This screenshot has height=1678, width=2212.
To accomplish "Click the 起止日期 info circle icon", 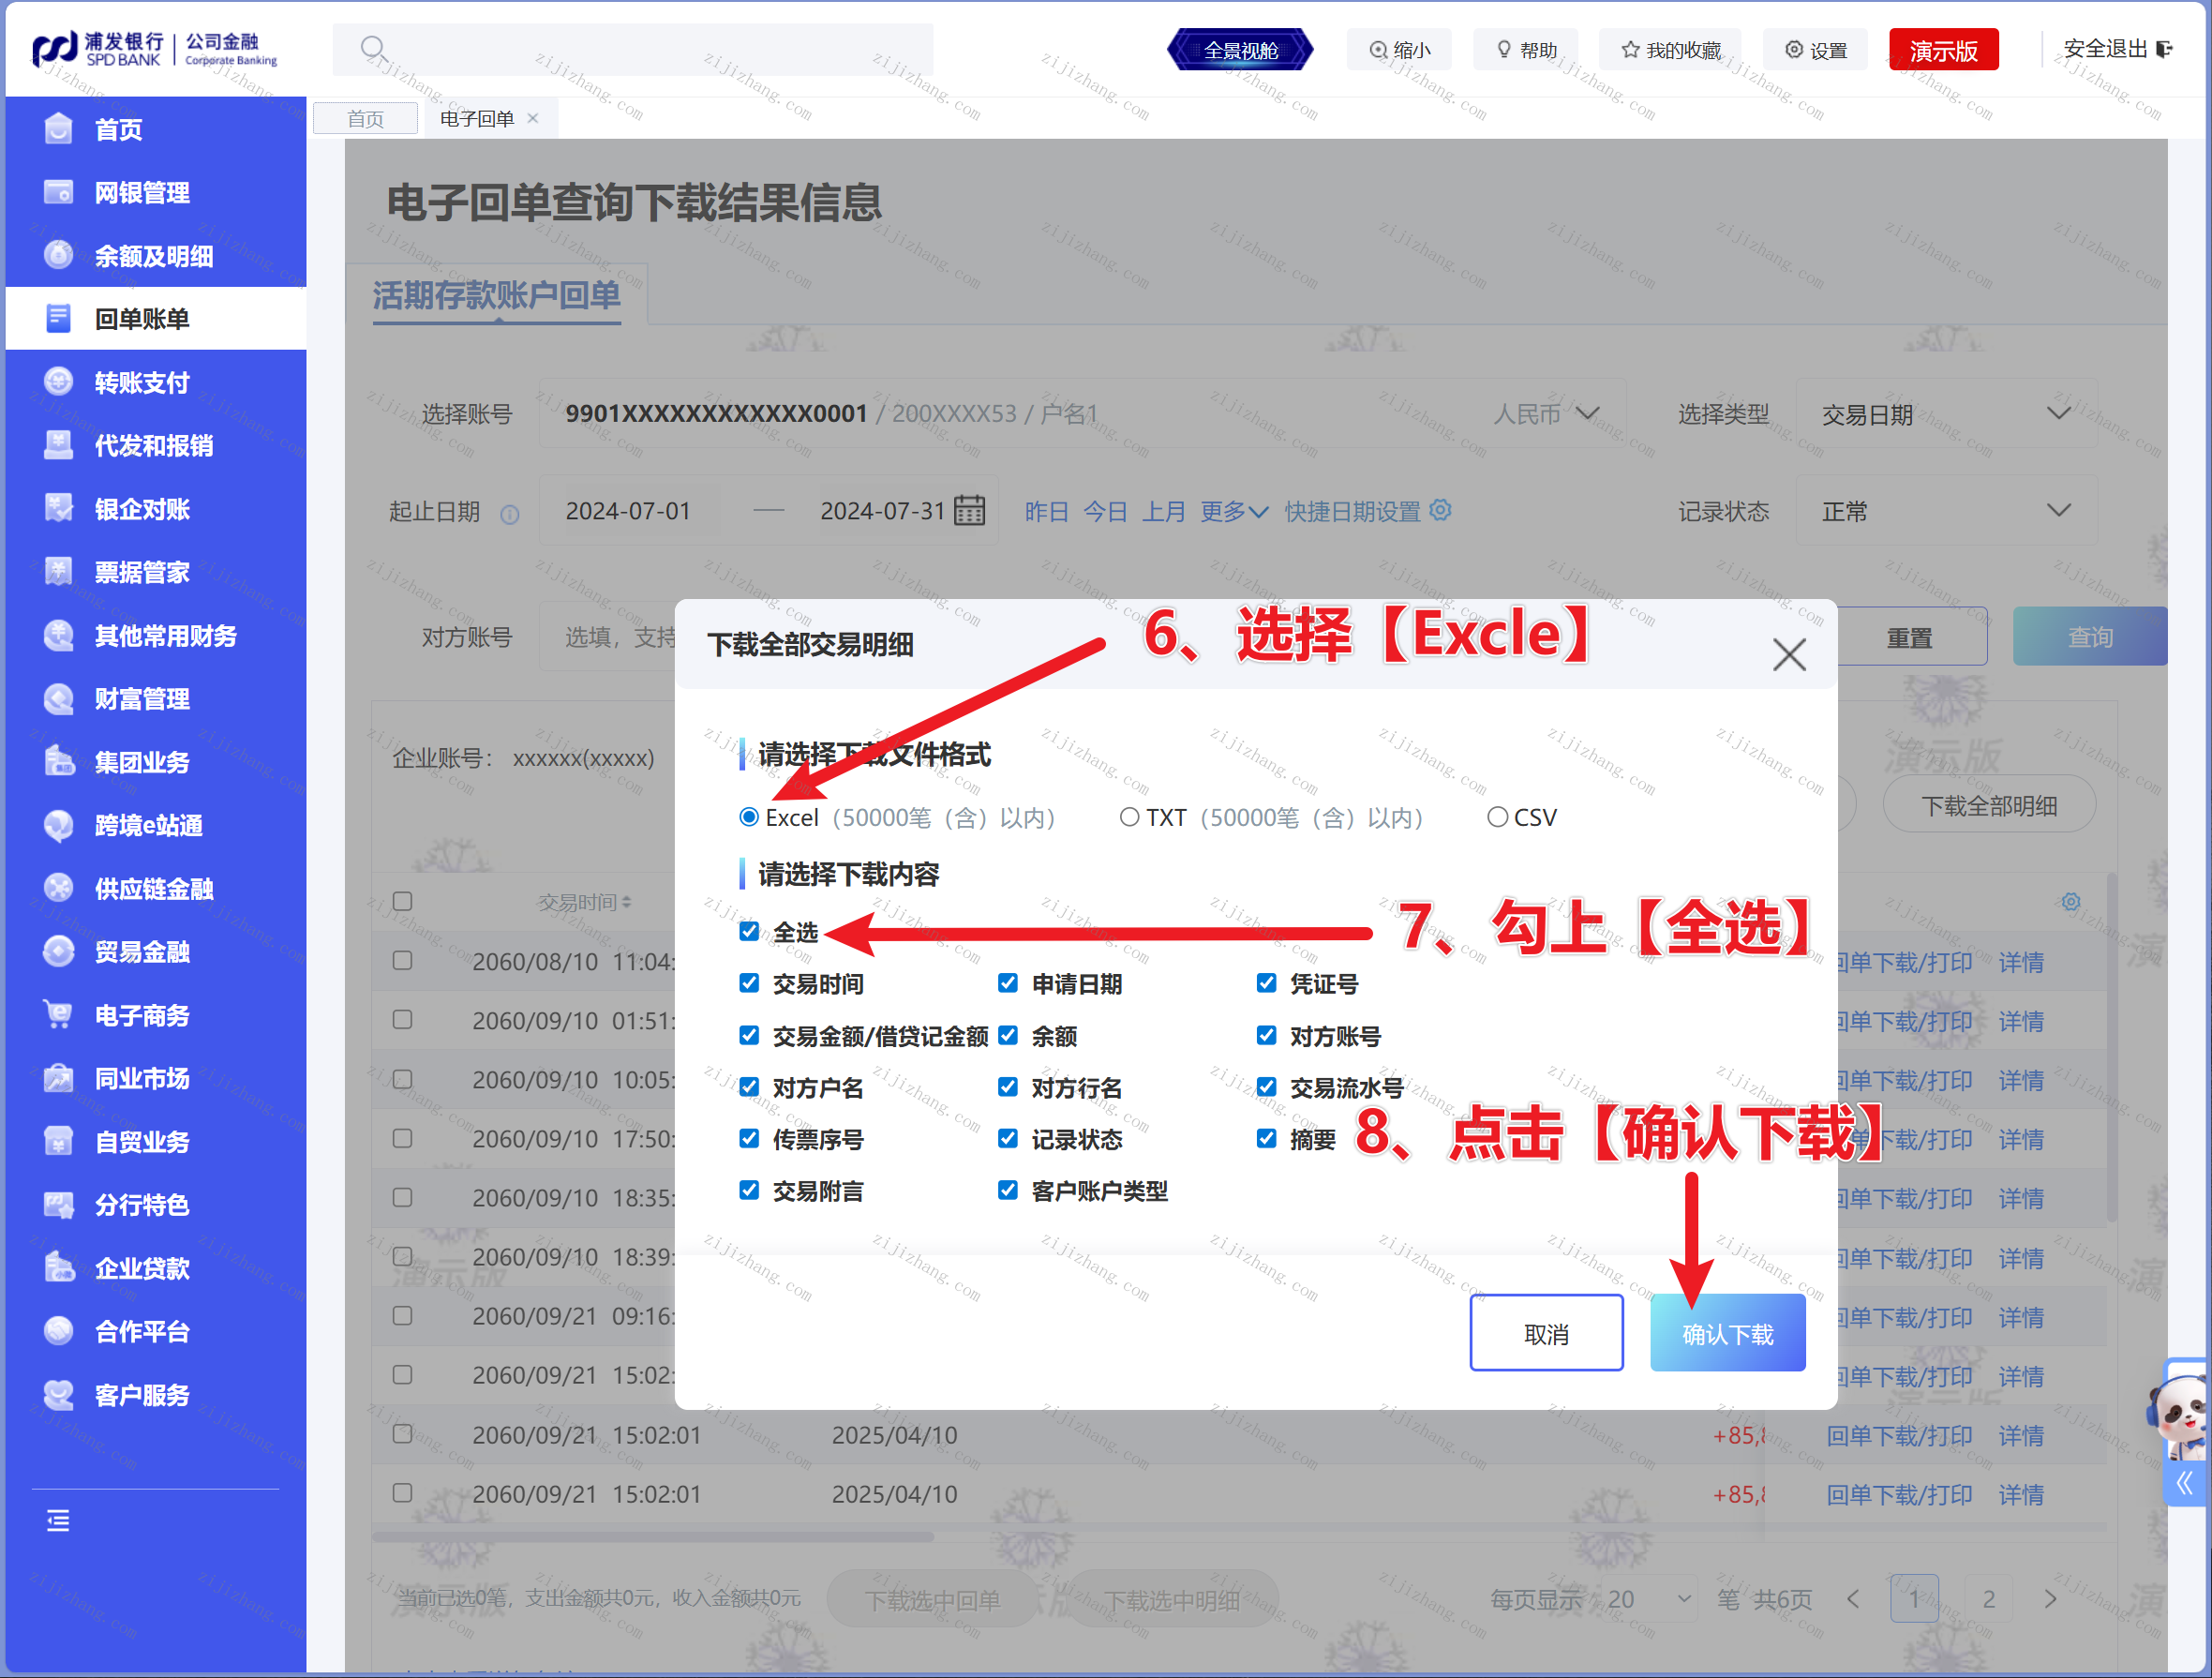I will 510,514.
